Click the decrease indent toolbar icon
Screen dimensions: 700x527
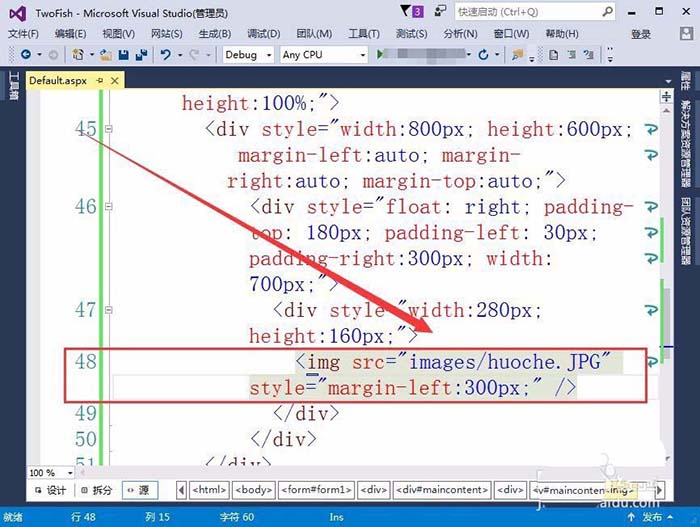tap(571, 55)
